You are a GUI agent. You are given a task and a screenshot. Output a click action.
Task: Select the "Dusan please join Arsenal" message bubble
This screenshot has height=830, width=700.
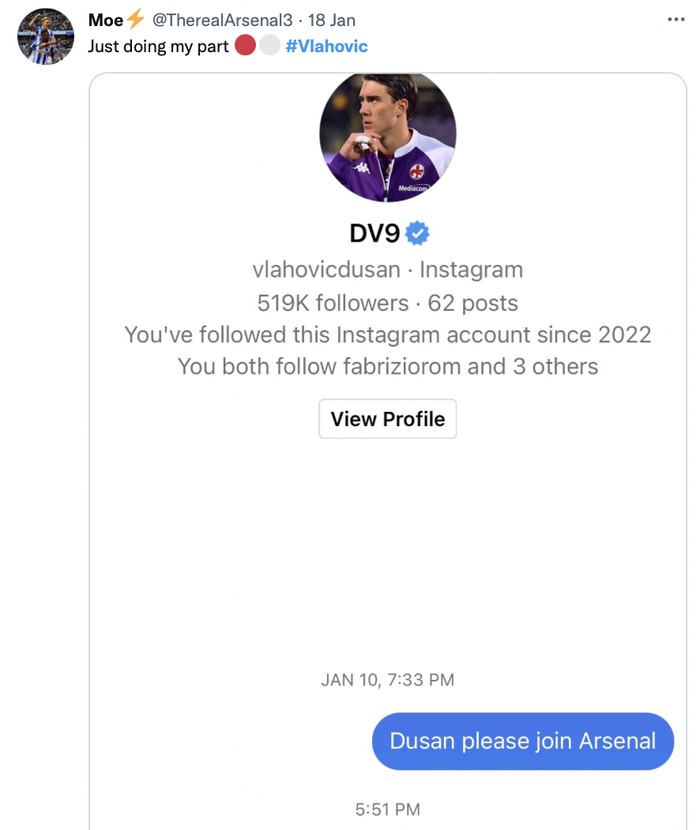pyautogui.click(x=522, y=741)
